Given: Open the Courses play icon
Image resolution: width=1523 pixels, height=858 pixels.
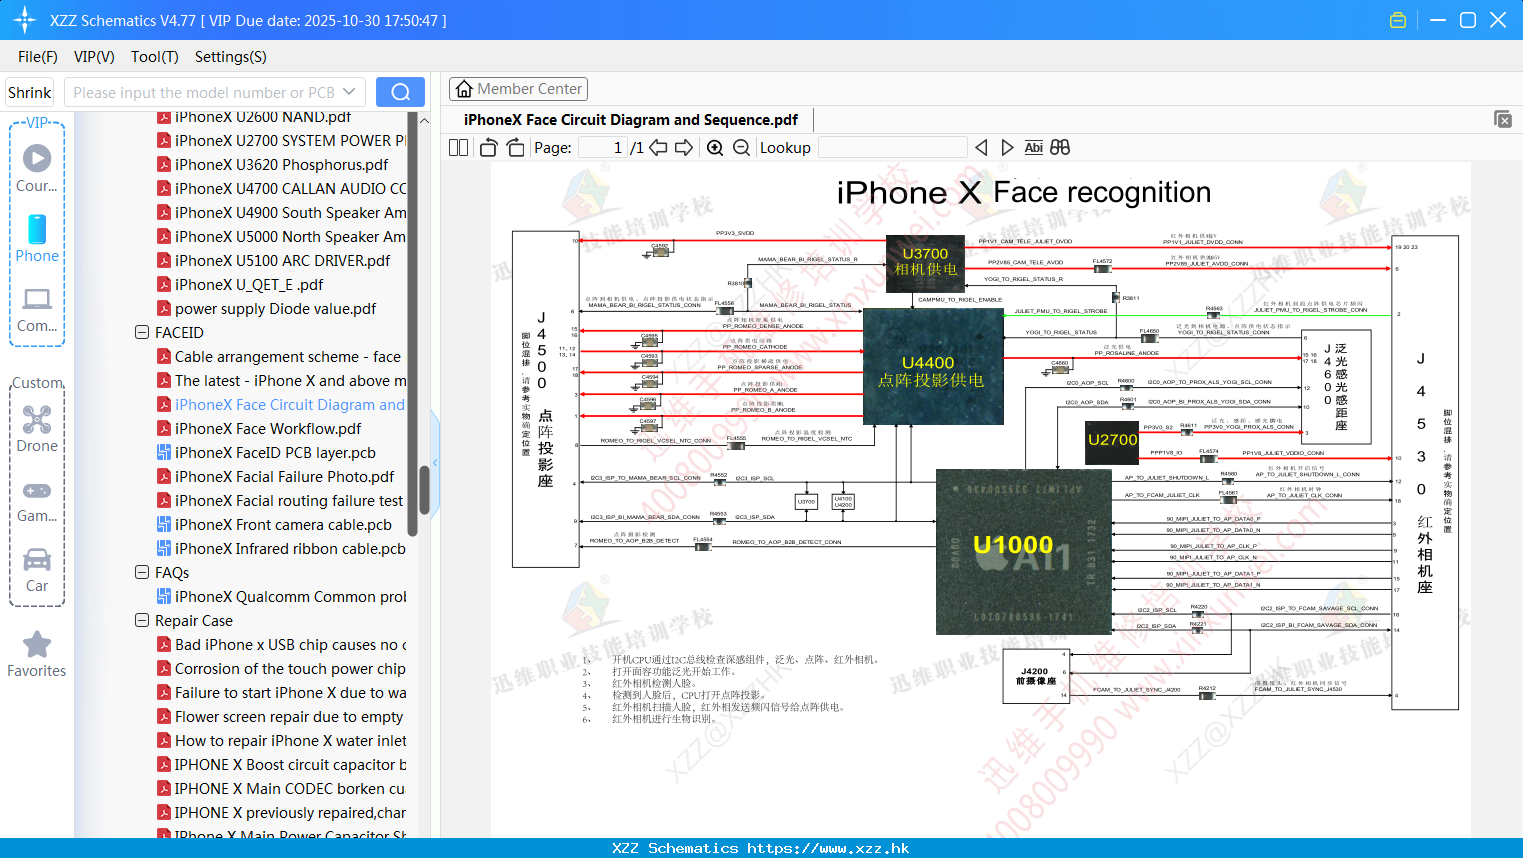Looking at the screenshot, I should tap(37, 158).
